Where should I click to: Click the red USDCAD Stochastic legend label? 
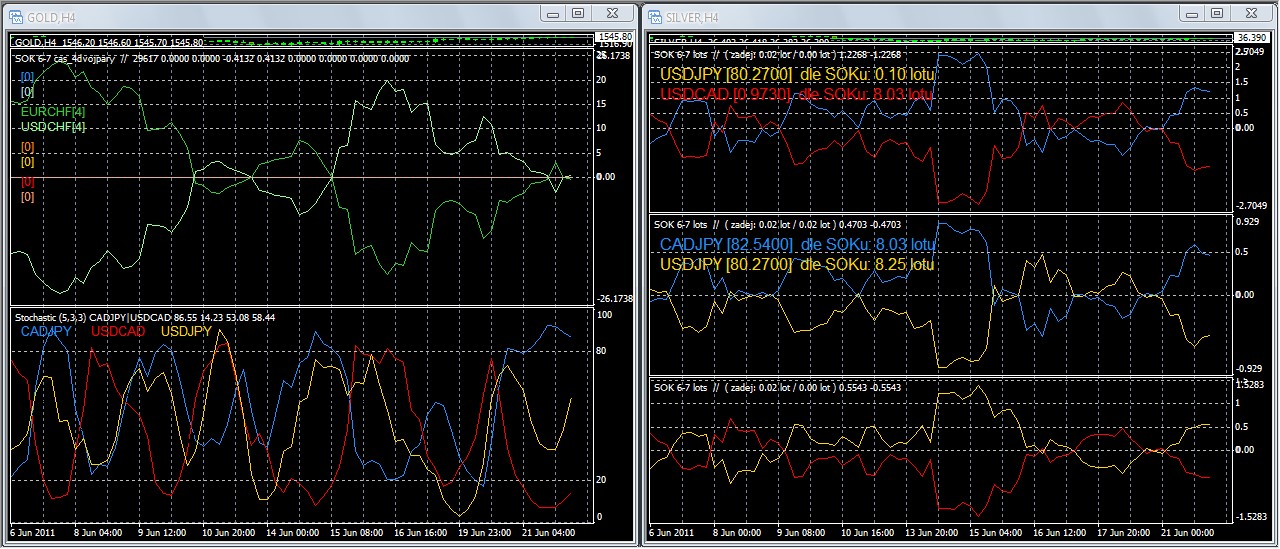pos(117,331)
